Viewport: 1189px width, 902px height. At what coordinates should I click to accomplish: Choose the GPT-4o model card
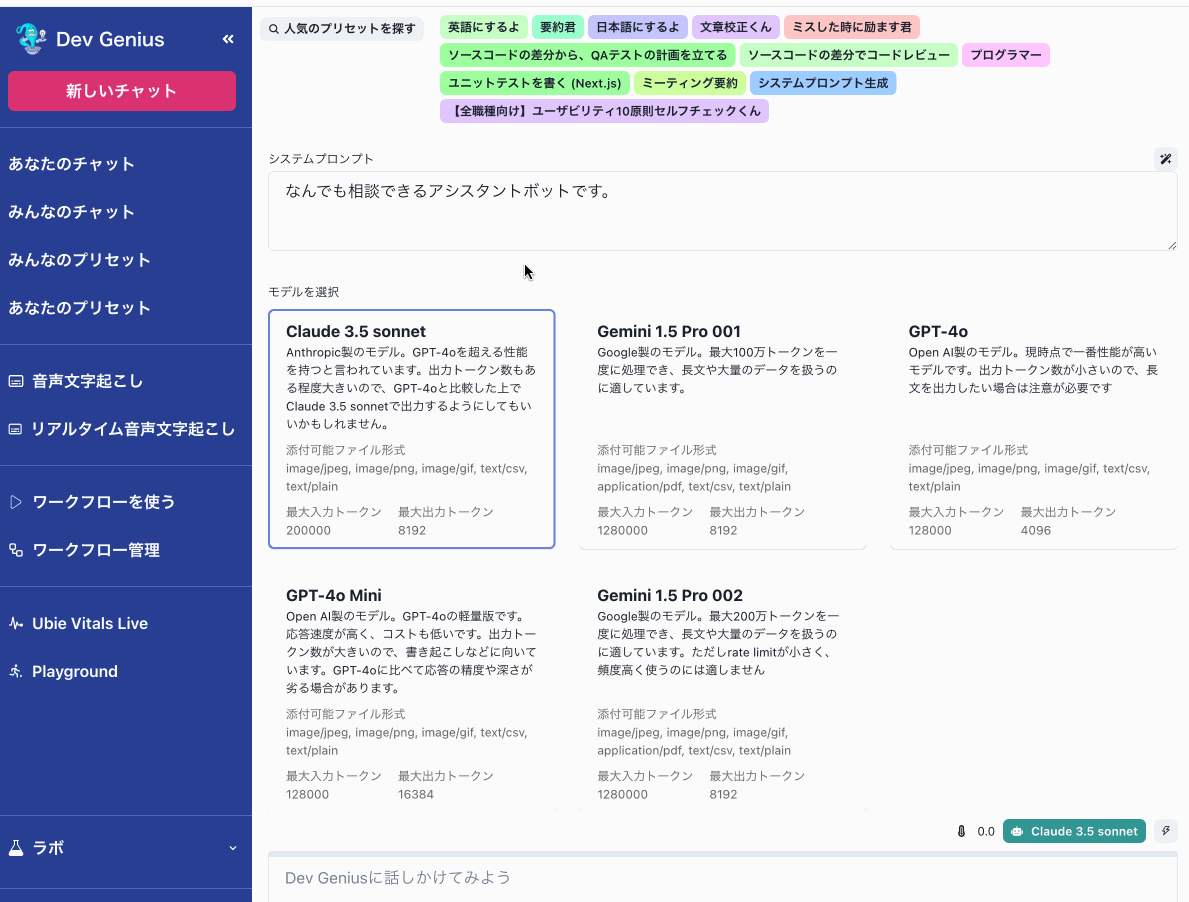tap(1034, 429)
